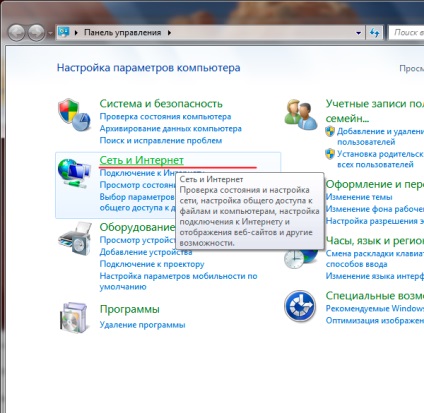
Task: Click into the Поиск search field
Action: coord(406,33)
